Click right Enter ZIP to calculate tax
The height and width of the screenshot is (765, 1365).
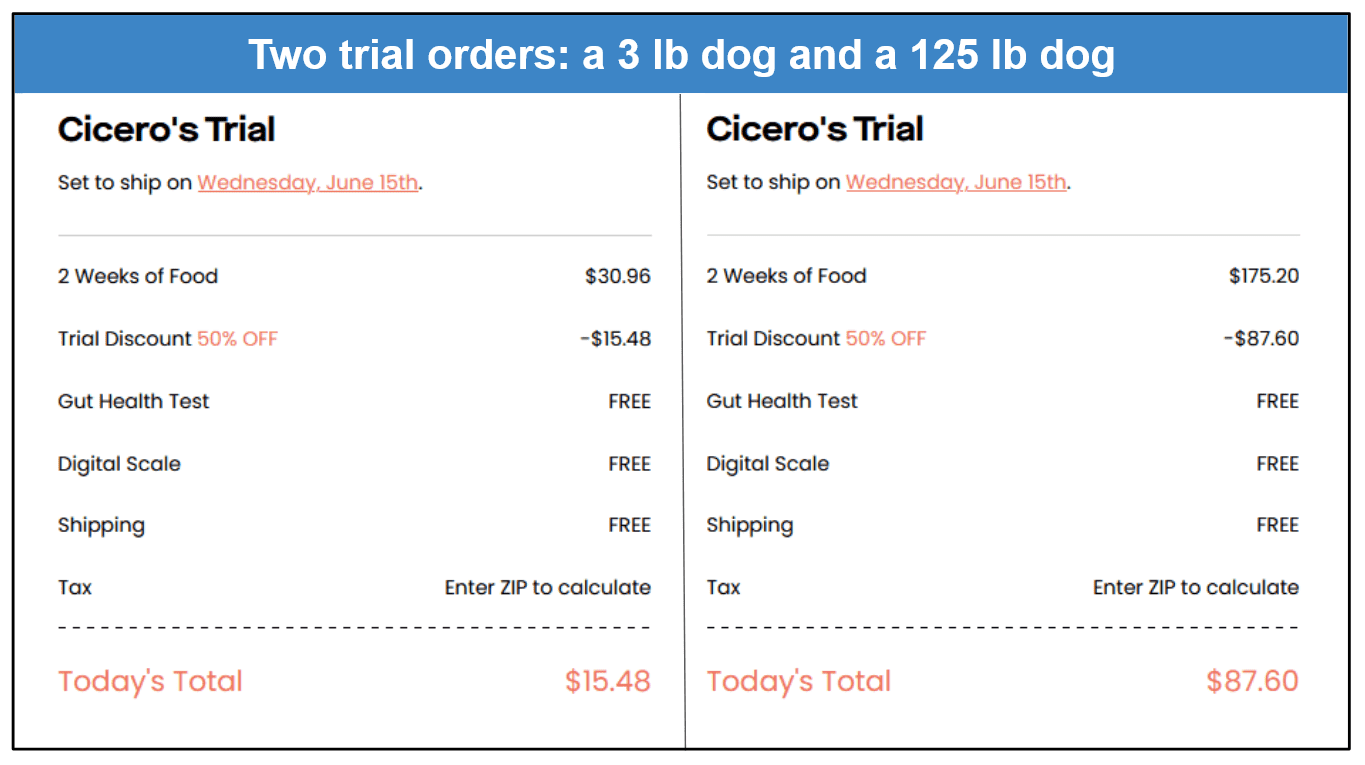pyautogui.click(x=1196, y=588)
